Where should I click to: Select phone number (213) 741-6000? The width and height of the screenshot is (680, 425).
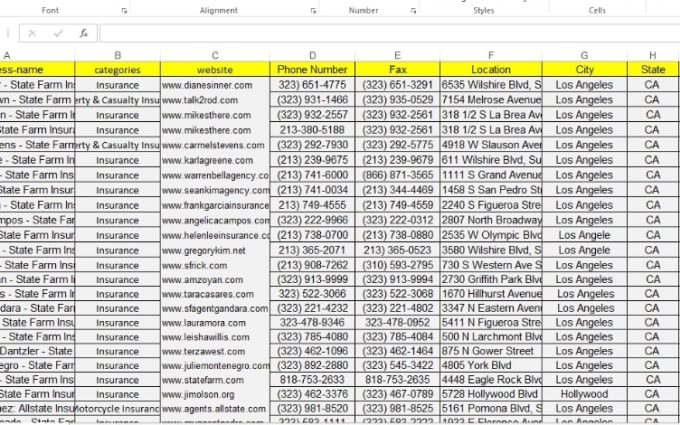[312, 175]
